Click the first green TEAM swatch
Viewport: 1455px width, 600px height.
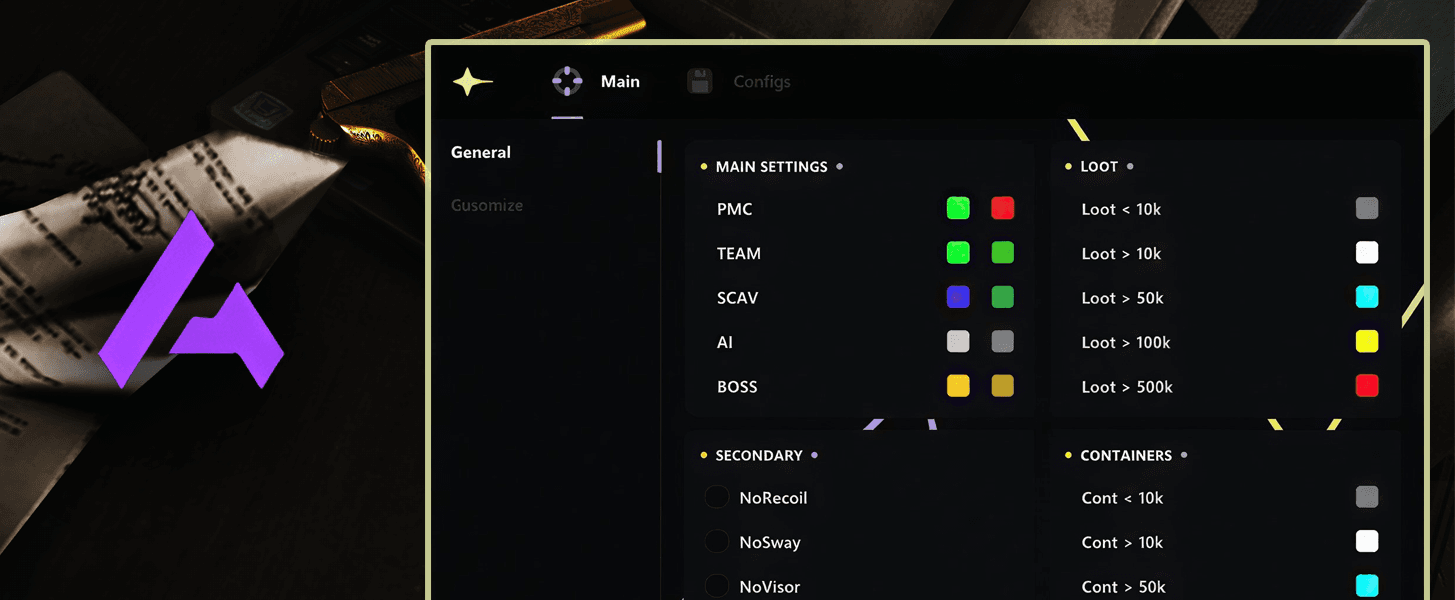coord(958,253)
